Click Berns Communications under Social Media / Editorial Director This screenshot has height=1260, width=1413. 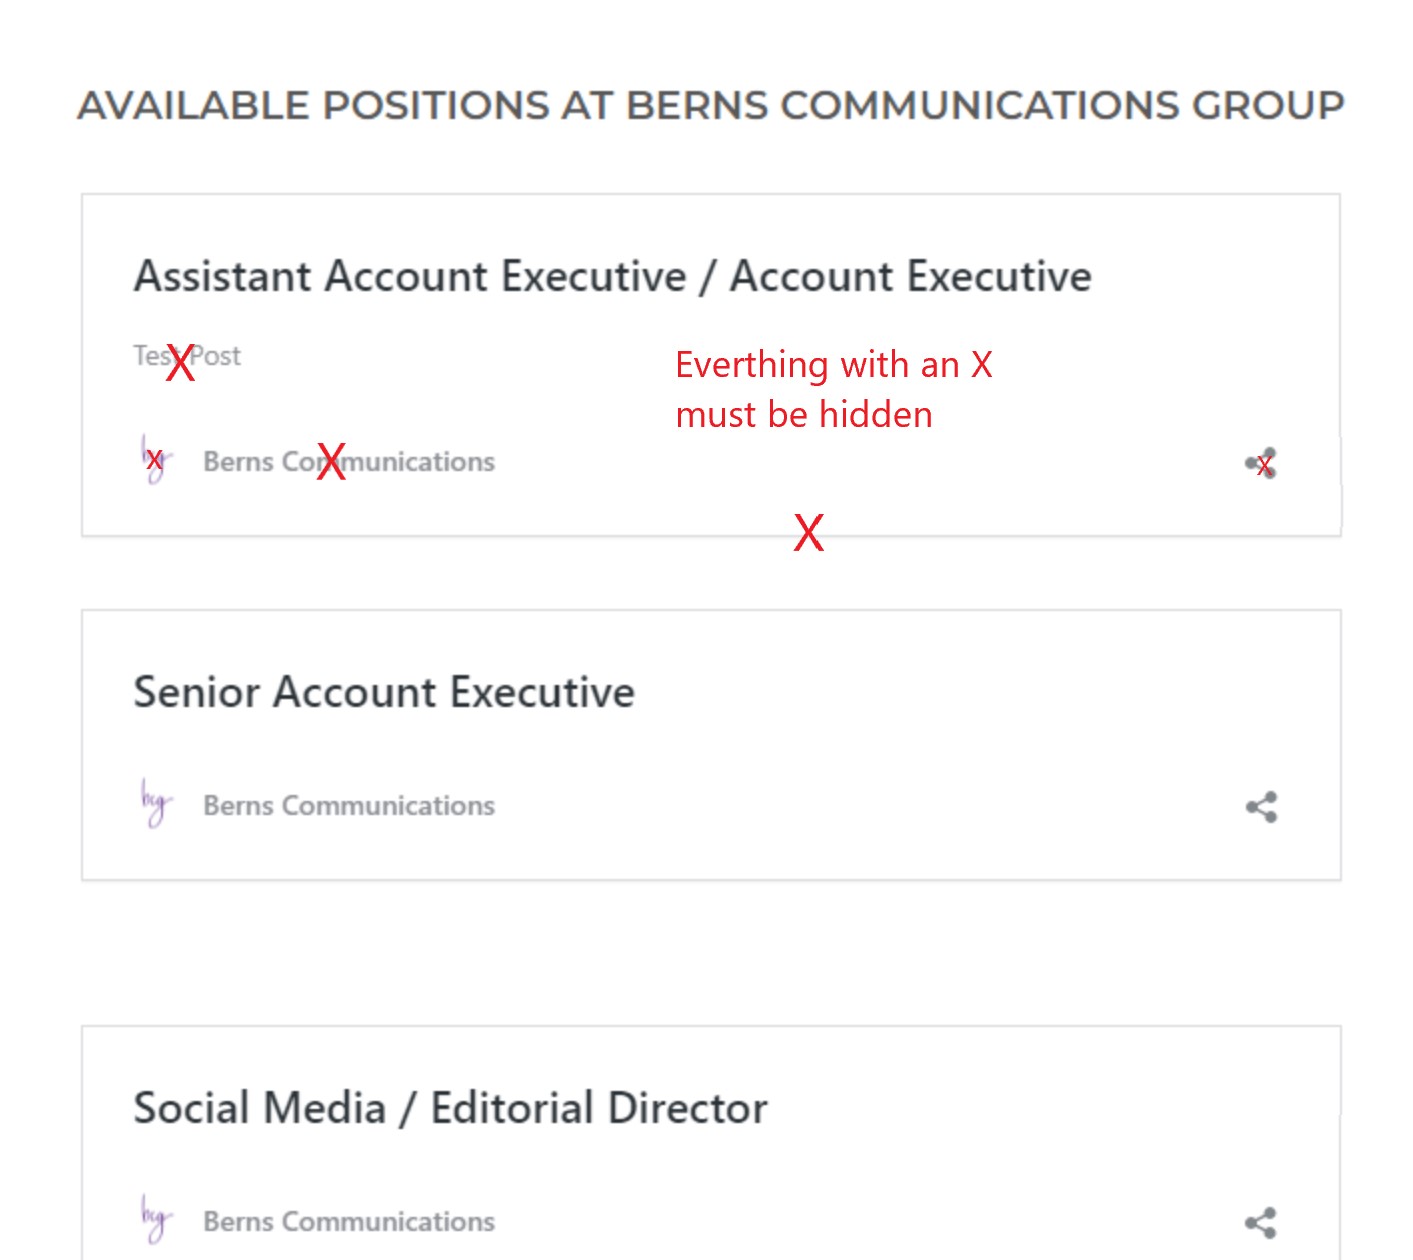coord(349,1222)
